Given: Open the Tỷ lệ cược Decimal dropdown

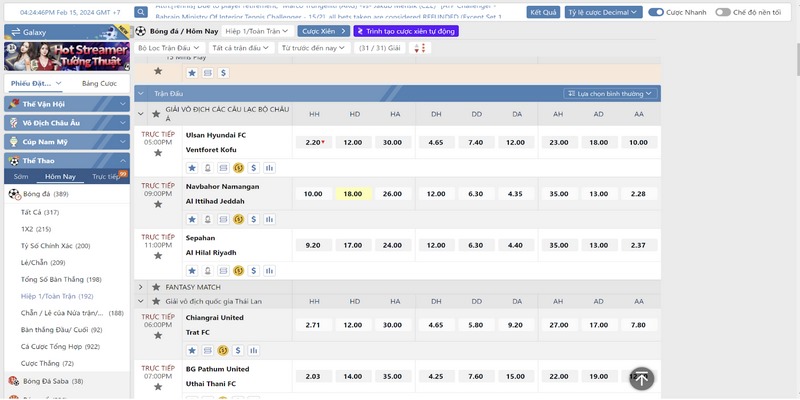Looking at the screenshot, I should click(603, 12).
